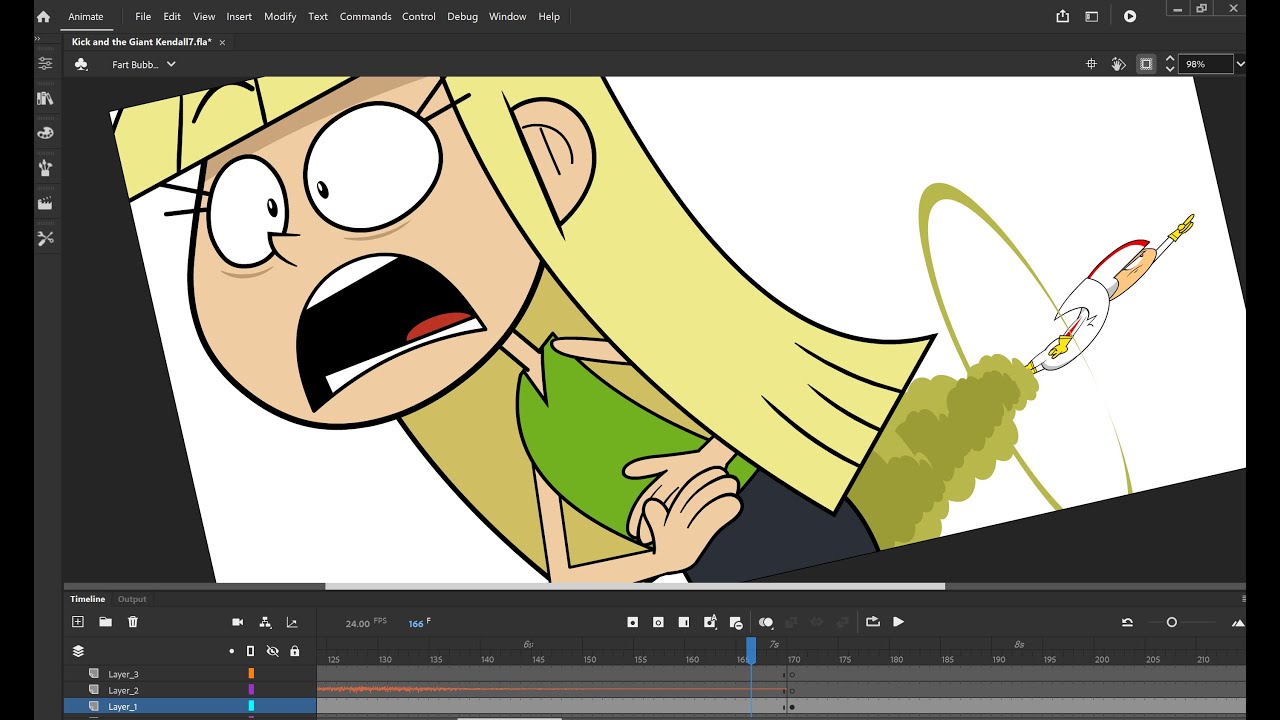Screen dimensions: 1280x720
Task: Create a new layer folder
Action: [x=105, y=622]
